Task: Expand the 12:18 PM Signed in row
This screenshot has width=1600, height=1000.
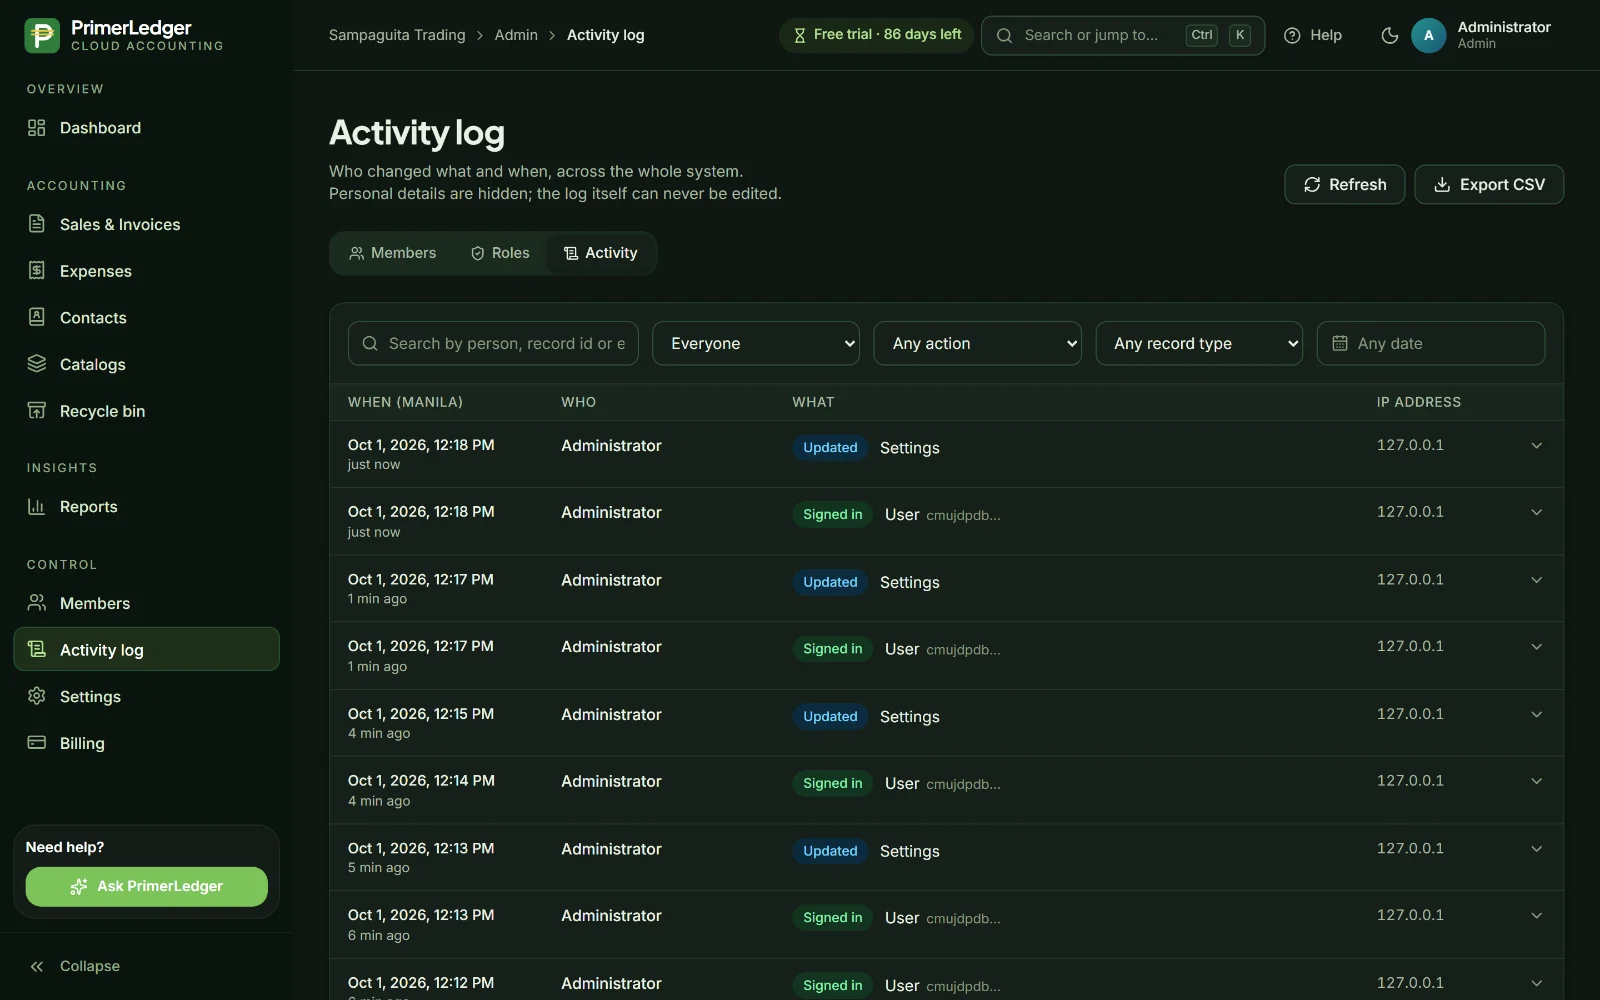Action: pyautogui.click(x=1536, y=512)
